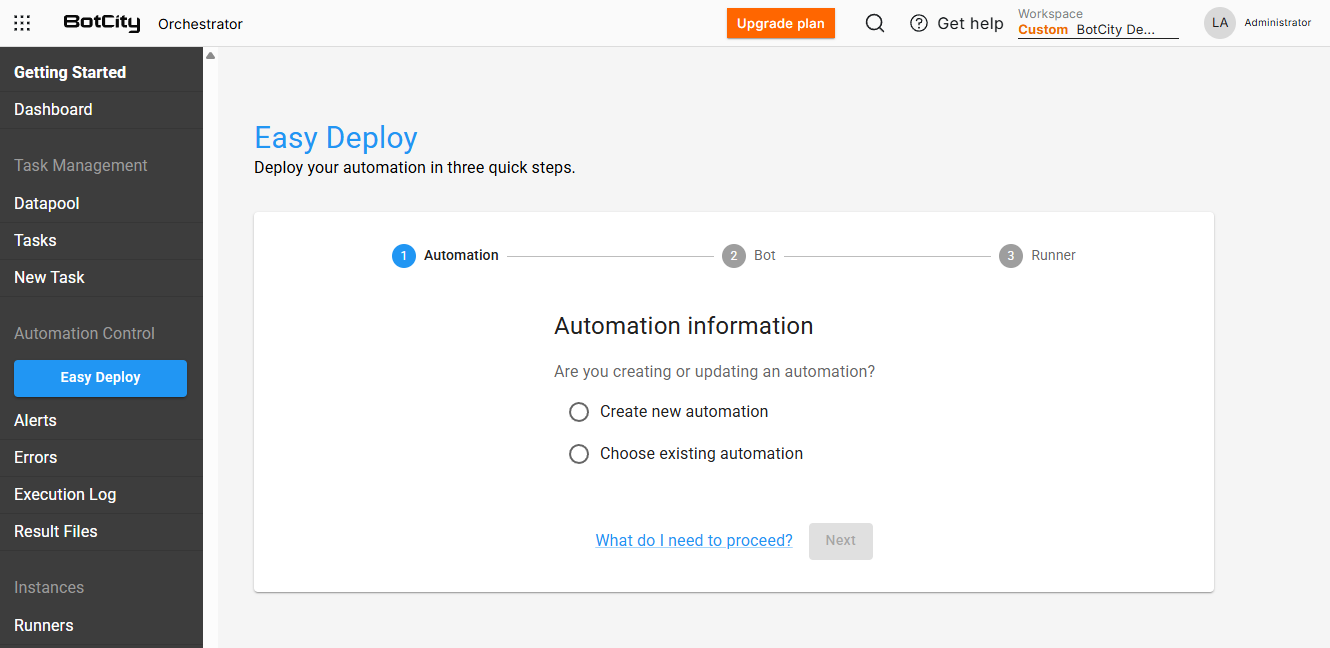Open Runners in sidebar
This screenshot has width=1330, height=648.
click(101, 626)
